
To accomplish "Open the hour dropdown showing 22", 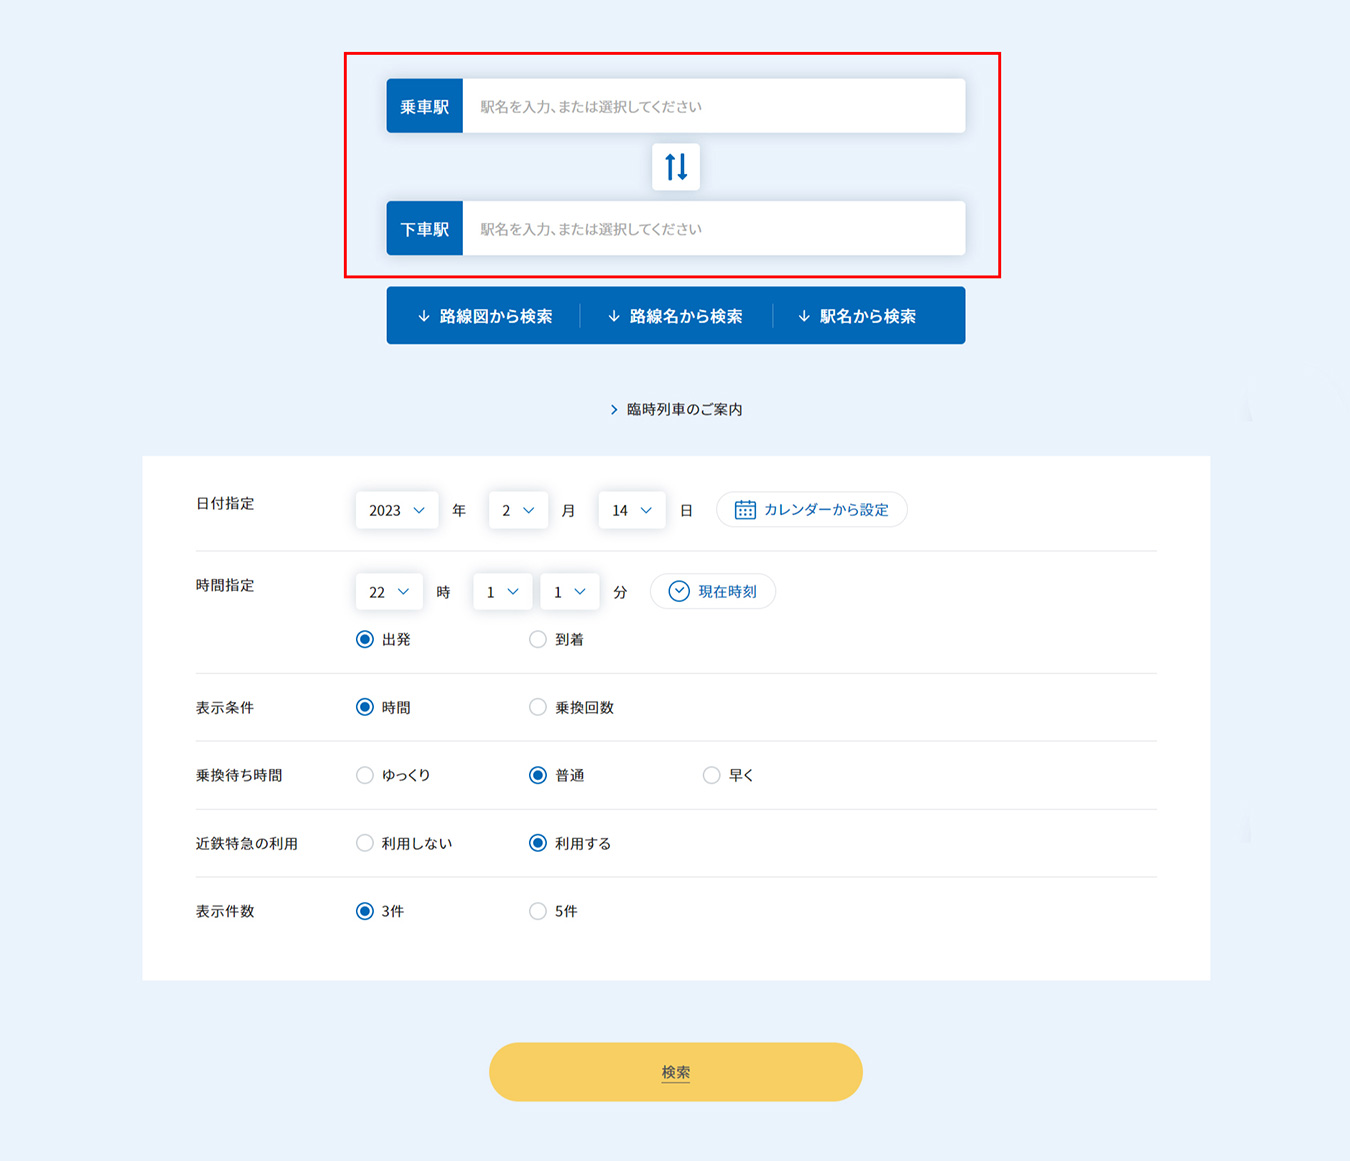I will 388,592.
